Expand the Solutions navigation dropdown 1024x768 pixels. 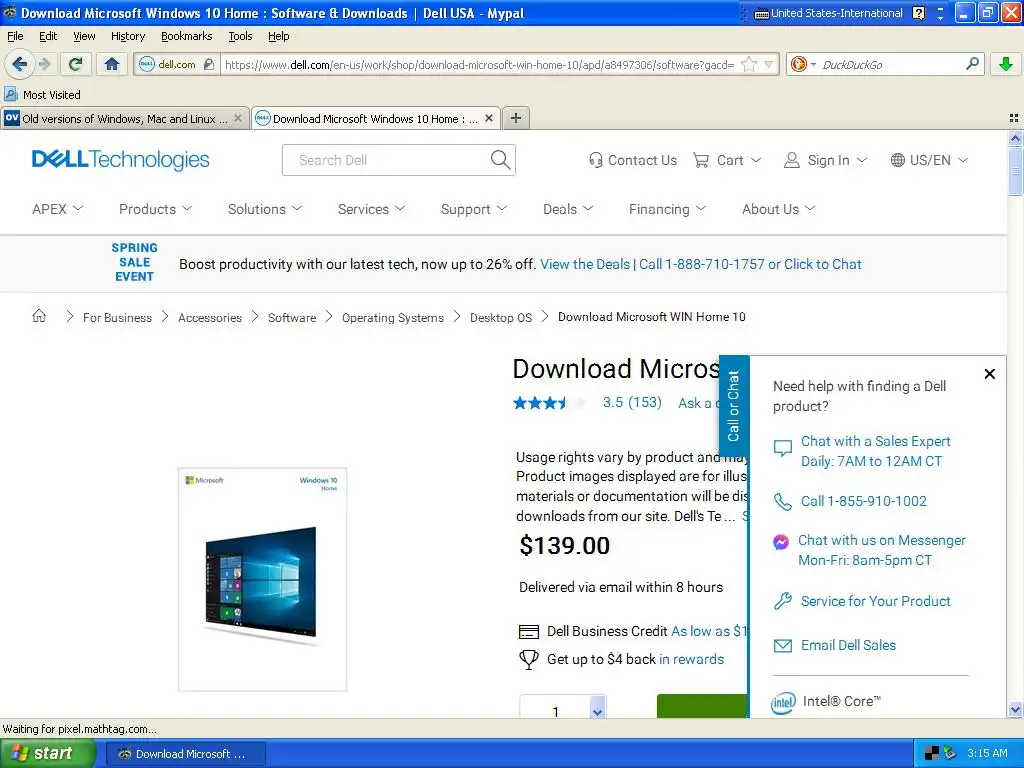(264, 209)
